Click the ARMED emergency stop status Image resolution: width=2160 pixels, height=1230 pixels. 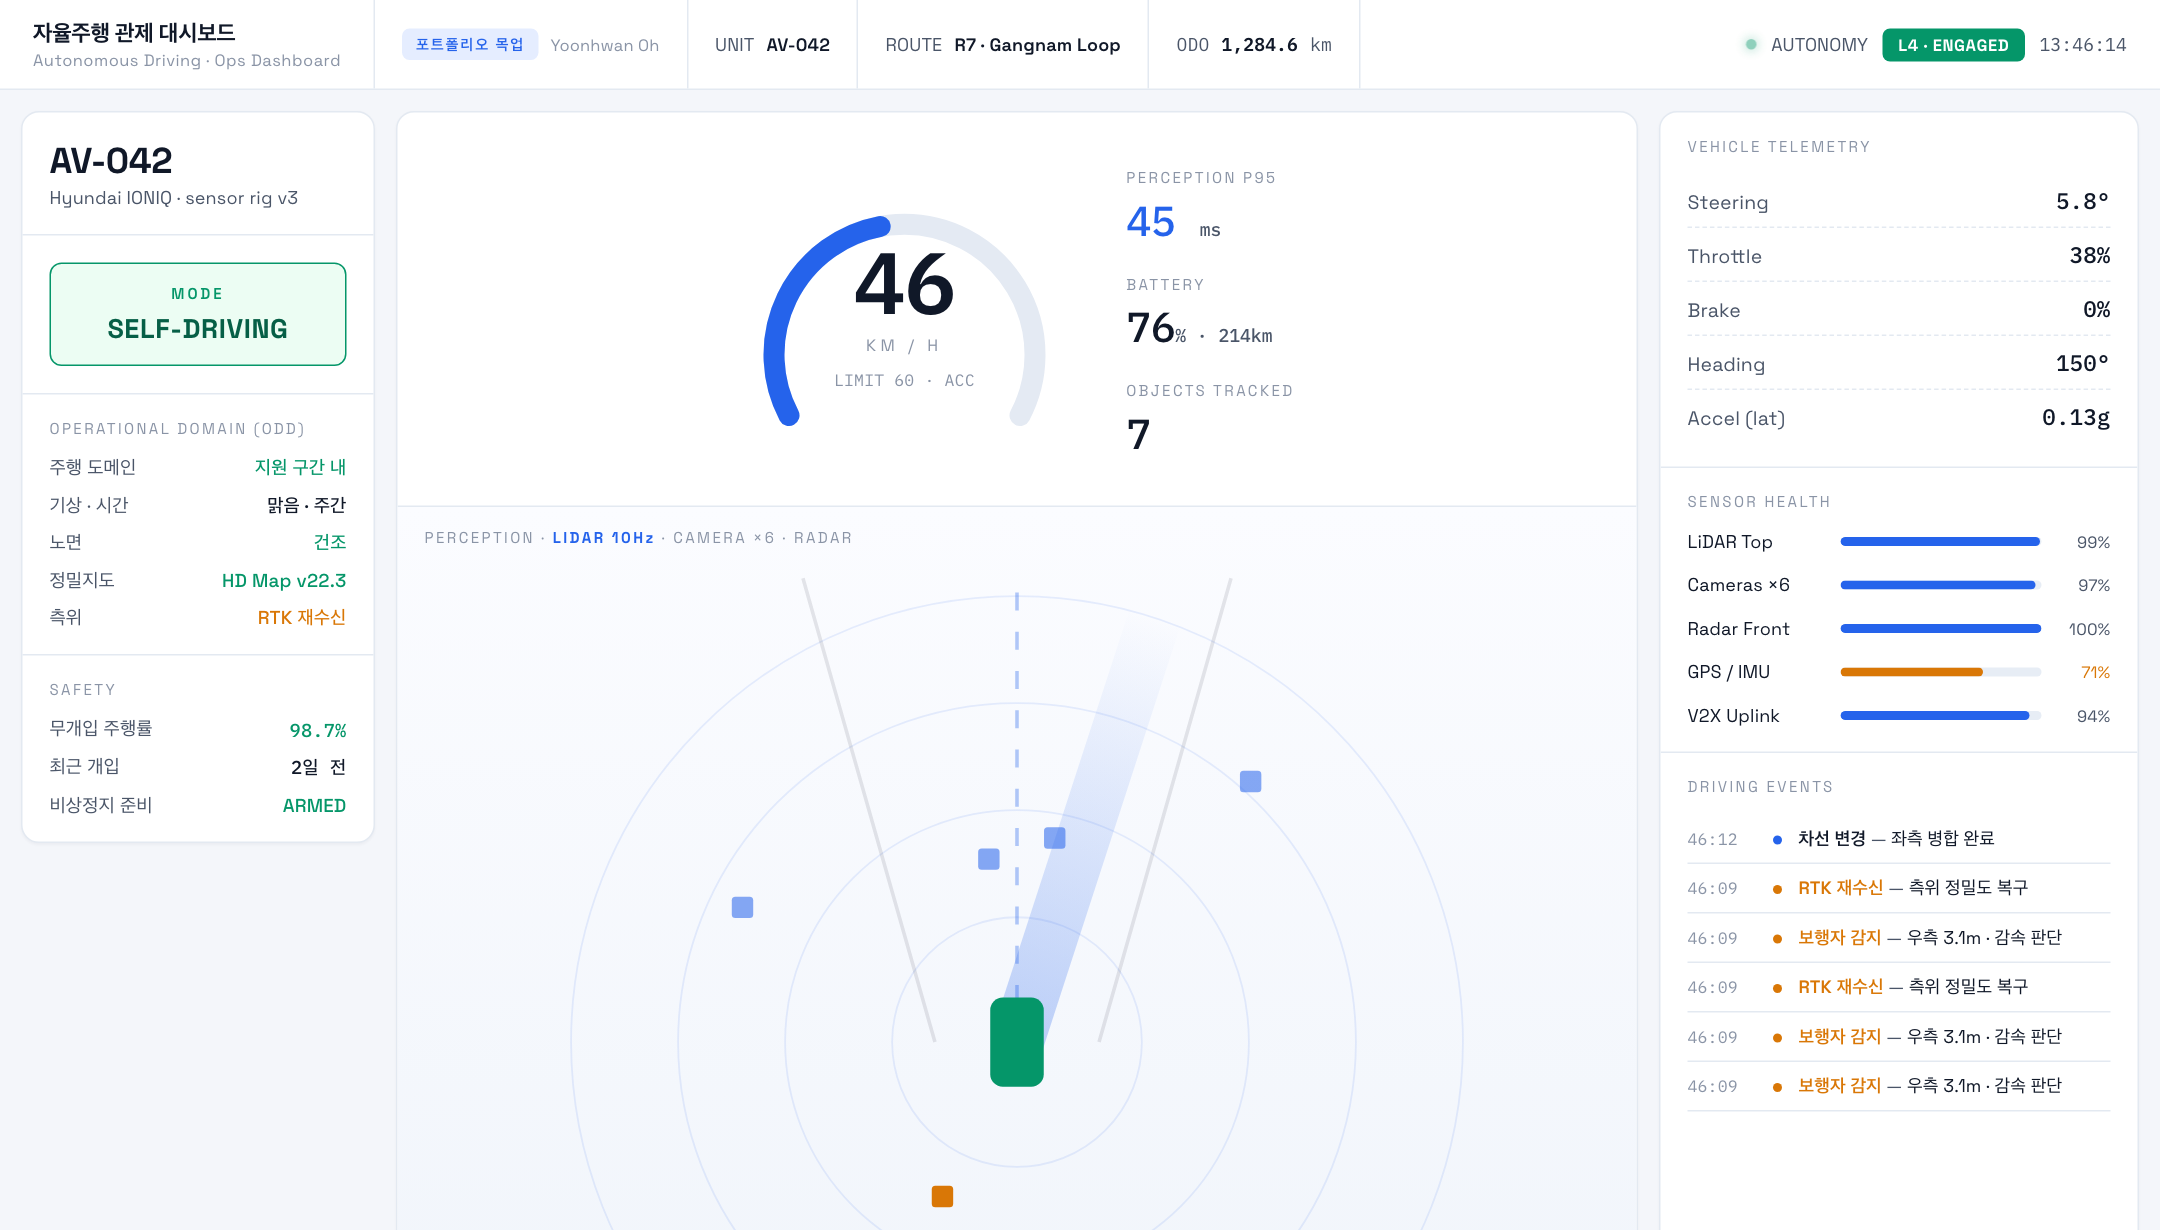(x=314, y=805)
